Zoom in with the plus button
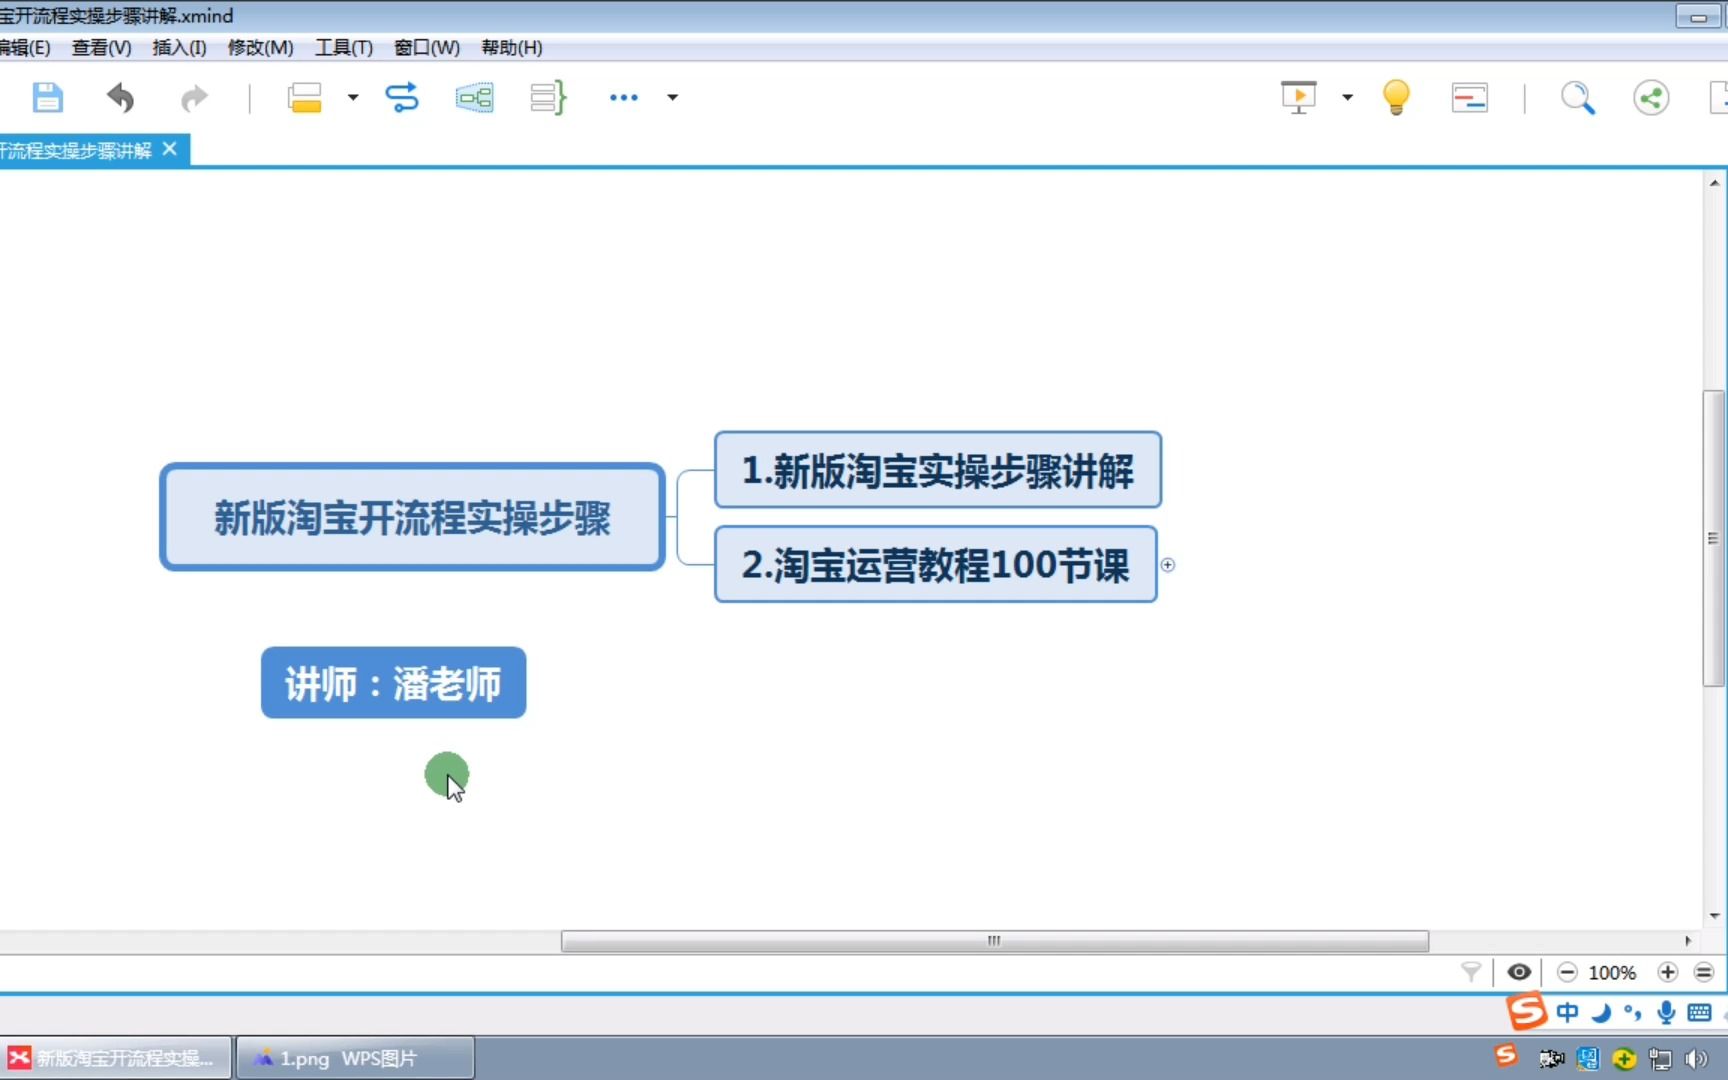 (1667, 972)
